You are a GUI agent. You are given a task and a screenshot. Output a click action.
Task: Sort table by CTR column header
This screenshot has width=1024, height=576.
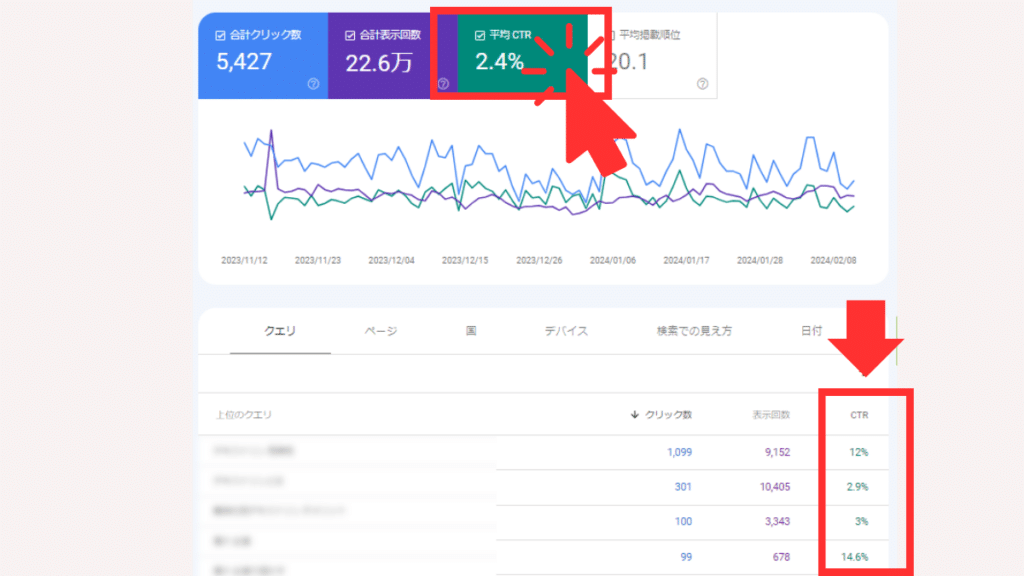[859, 414]
